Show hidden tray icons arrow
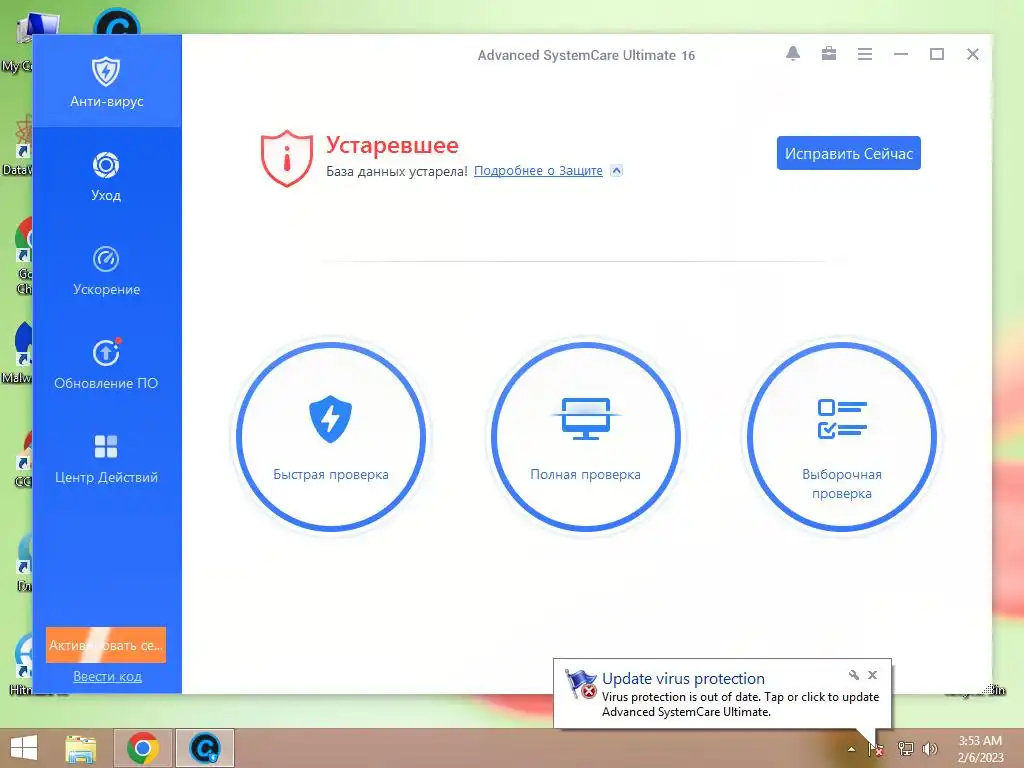 [x=851, y=749]
